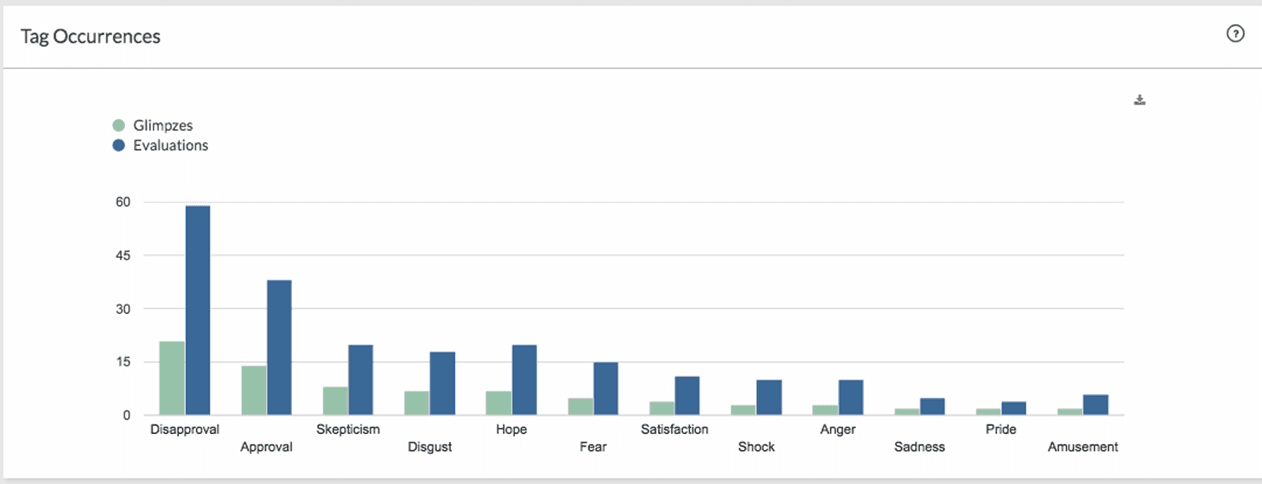Click the Tag Occurrences panel title

(91, 37)
